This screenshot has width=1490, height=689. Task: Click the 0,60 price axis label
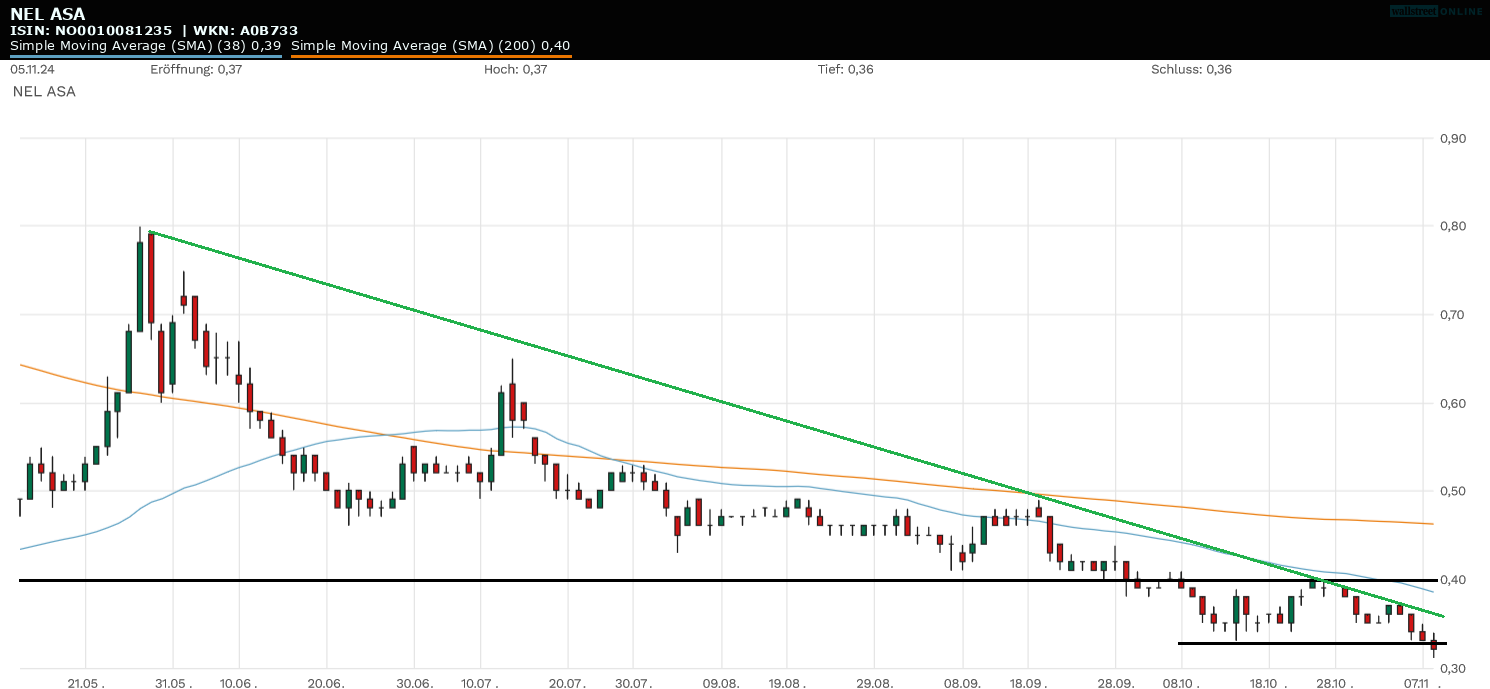tap(1452, 403)
